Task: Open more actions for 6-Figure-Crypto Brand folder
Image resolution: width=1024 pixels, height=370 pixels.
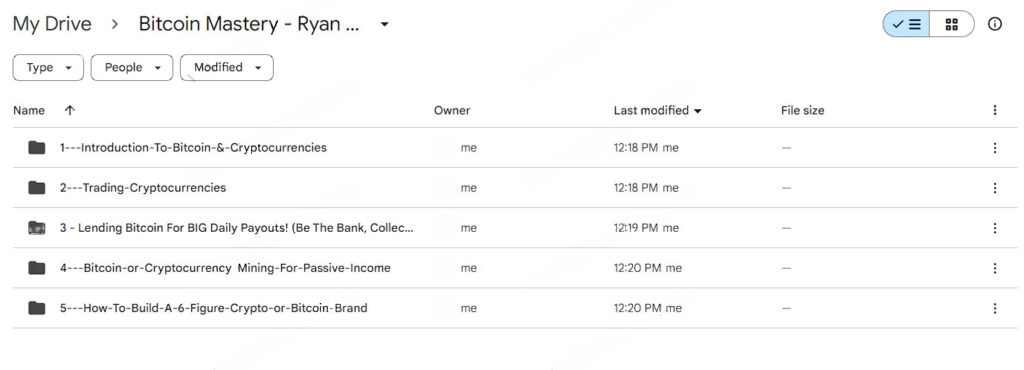Action: pyautogui.click(x=995, y=308)
